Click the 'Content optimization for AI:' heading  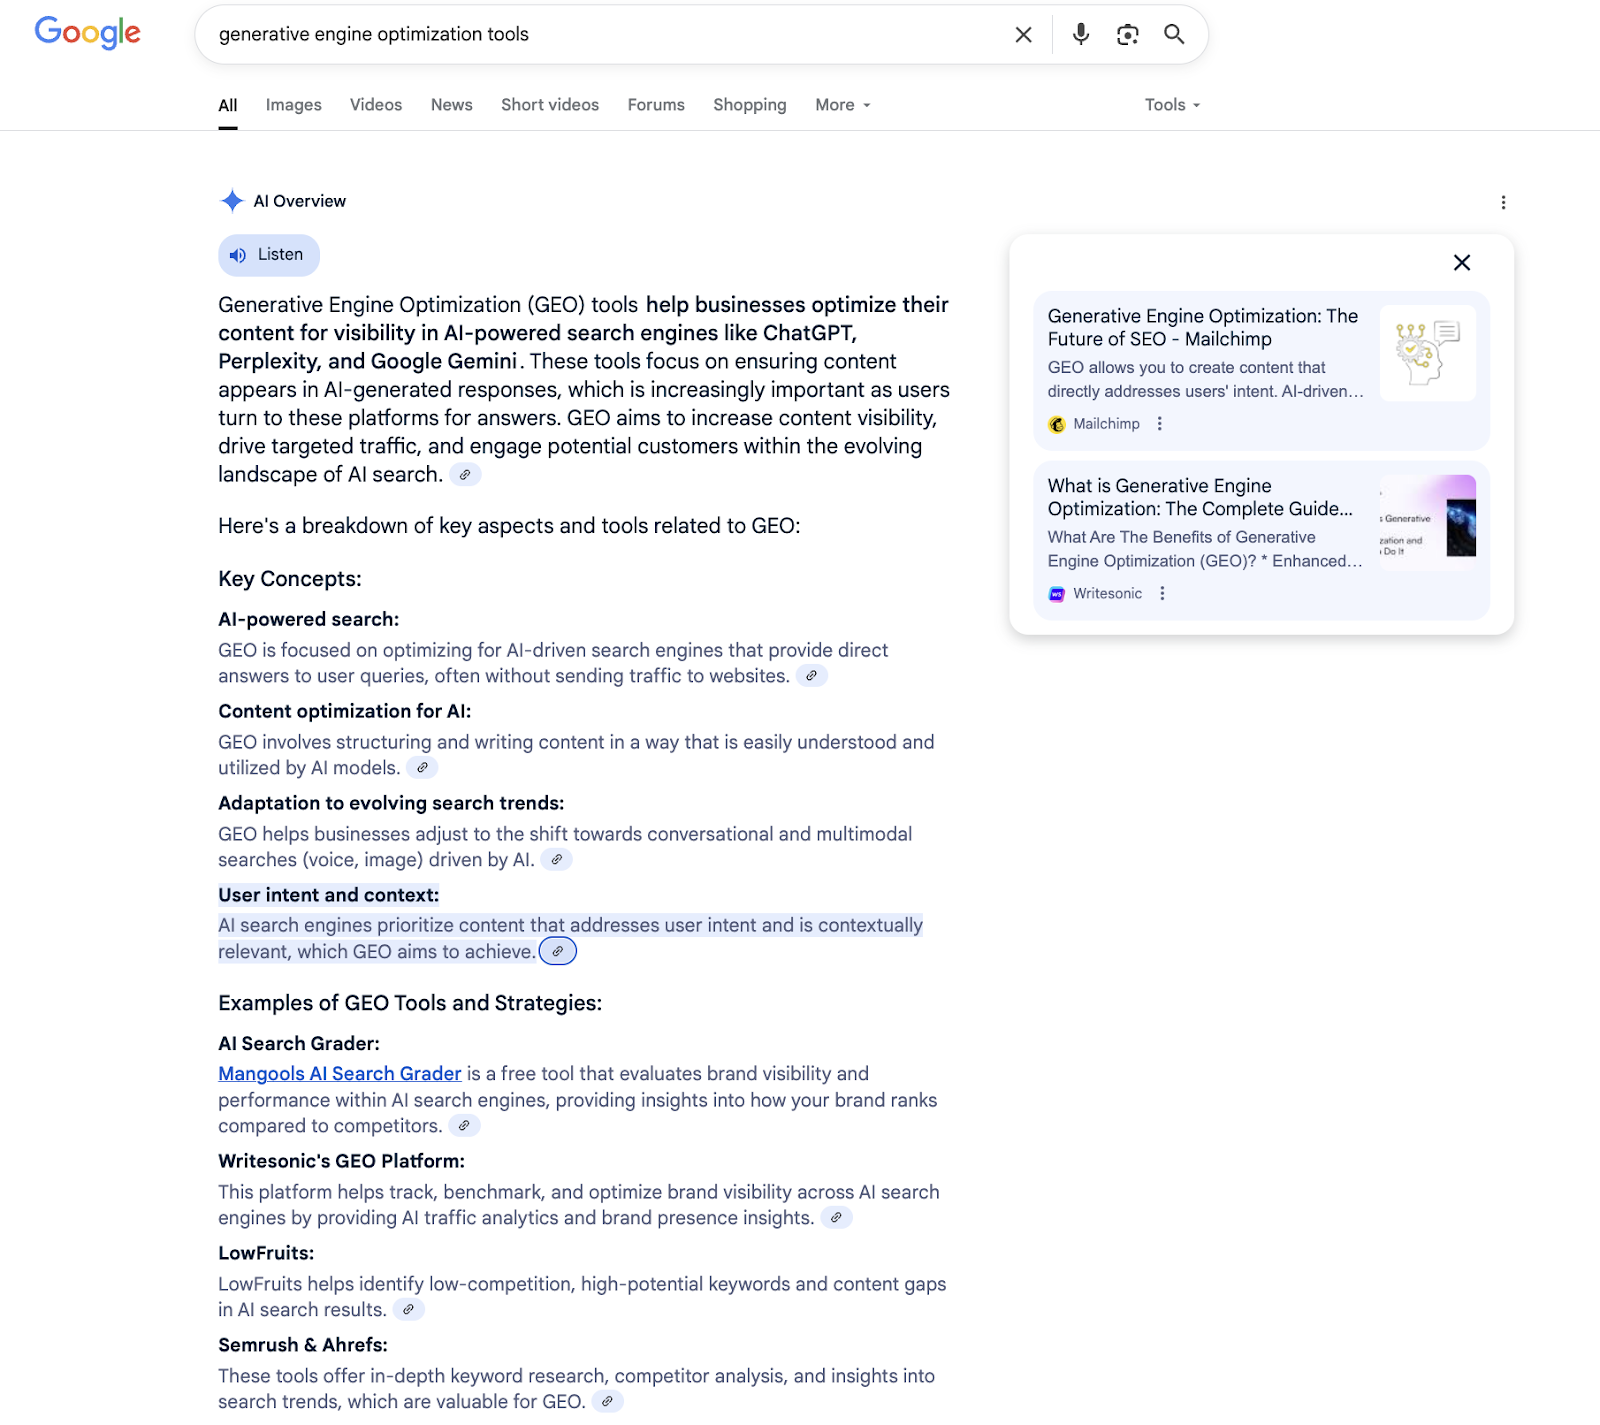(345, 712)
